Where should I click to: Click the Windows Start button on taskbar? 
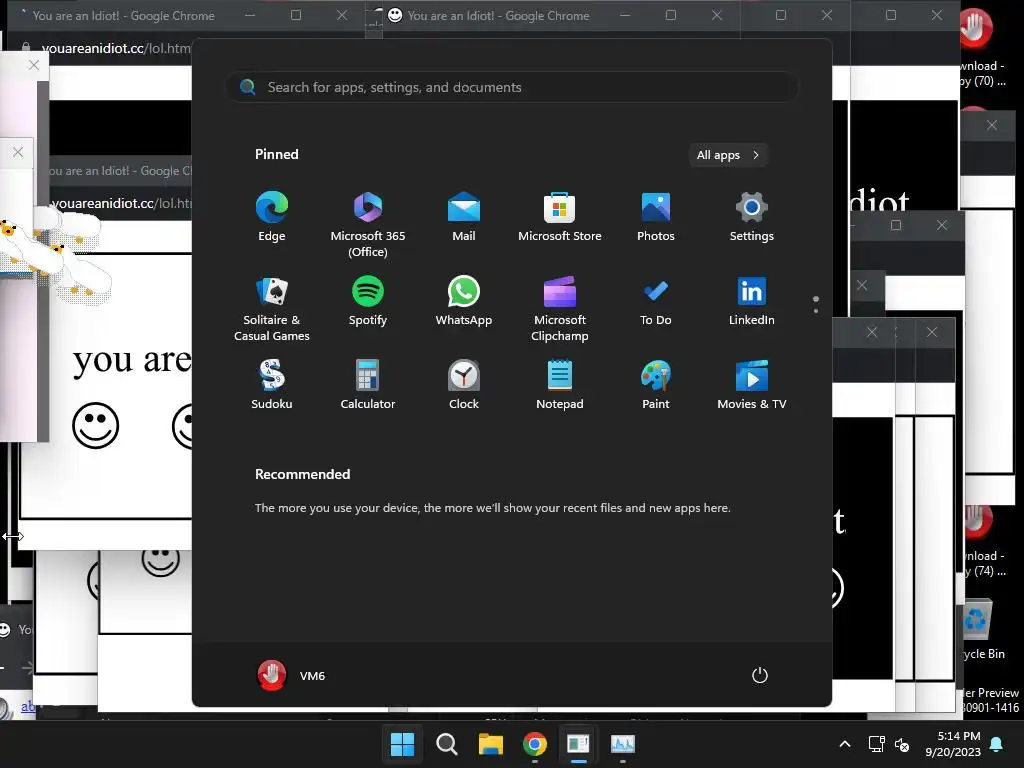pos(402,744)
